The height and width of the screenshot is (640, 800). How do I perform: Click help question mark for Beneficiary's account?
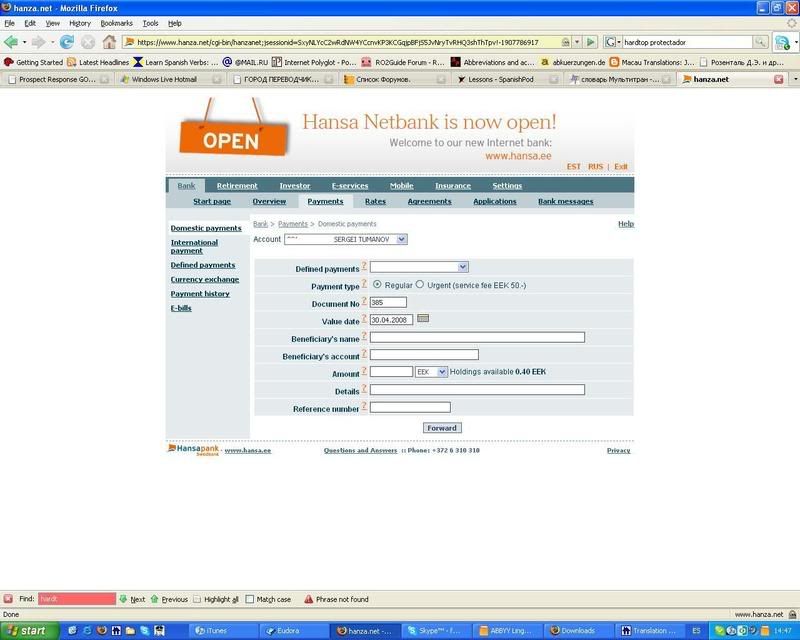point(364,354)
